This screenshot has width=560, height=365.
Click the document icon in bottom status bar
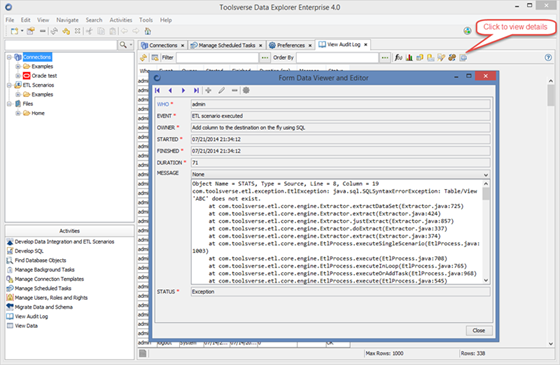point(143,353)
